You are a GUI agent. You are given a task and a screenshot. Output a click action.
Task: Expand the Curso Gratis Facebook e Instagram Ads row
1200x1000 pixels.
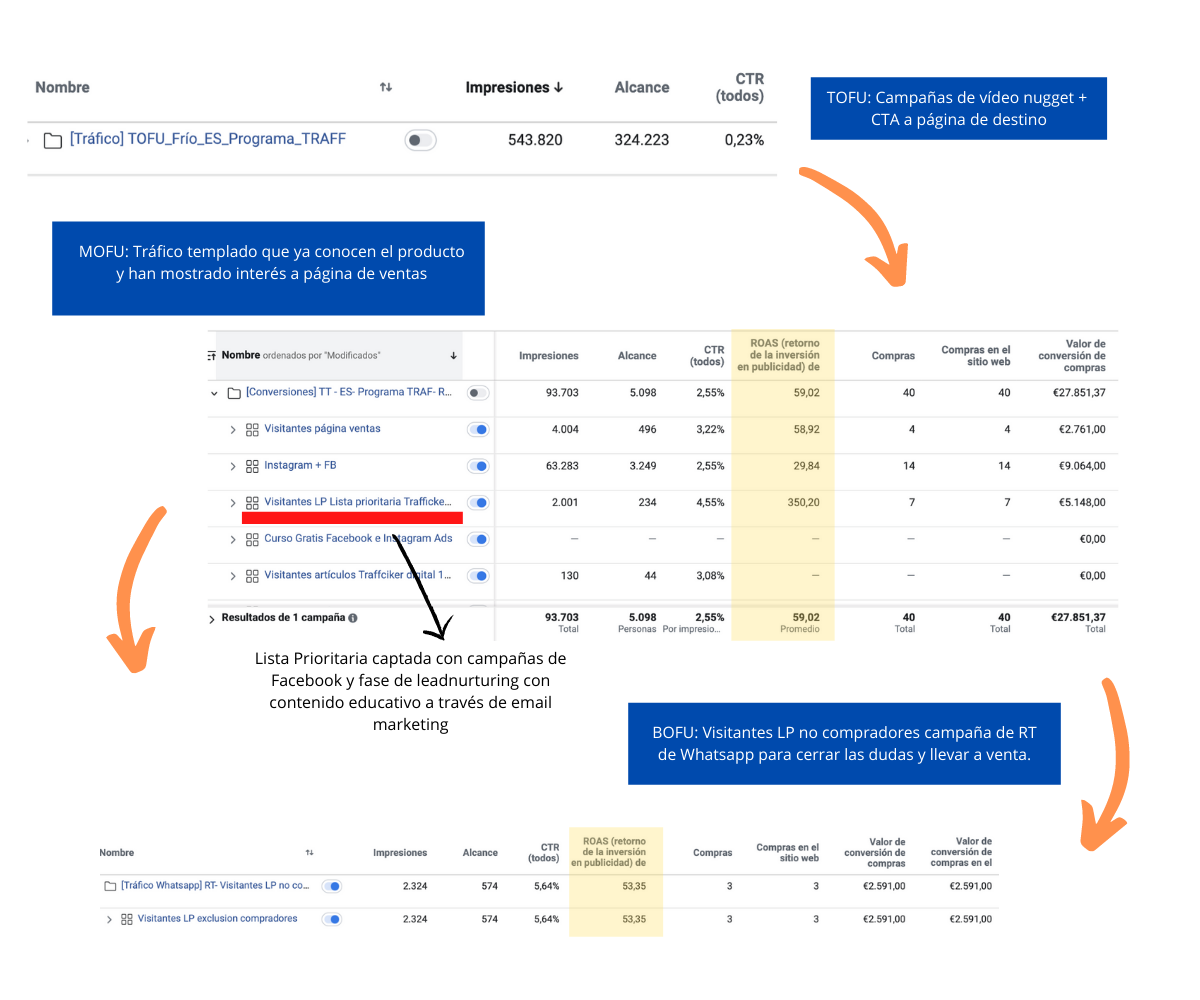pyautogui.click(x=233, y=539)
